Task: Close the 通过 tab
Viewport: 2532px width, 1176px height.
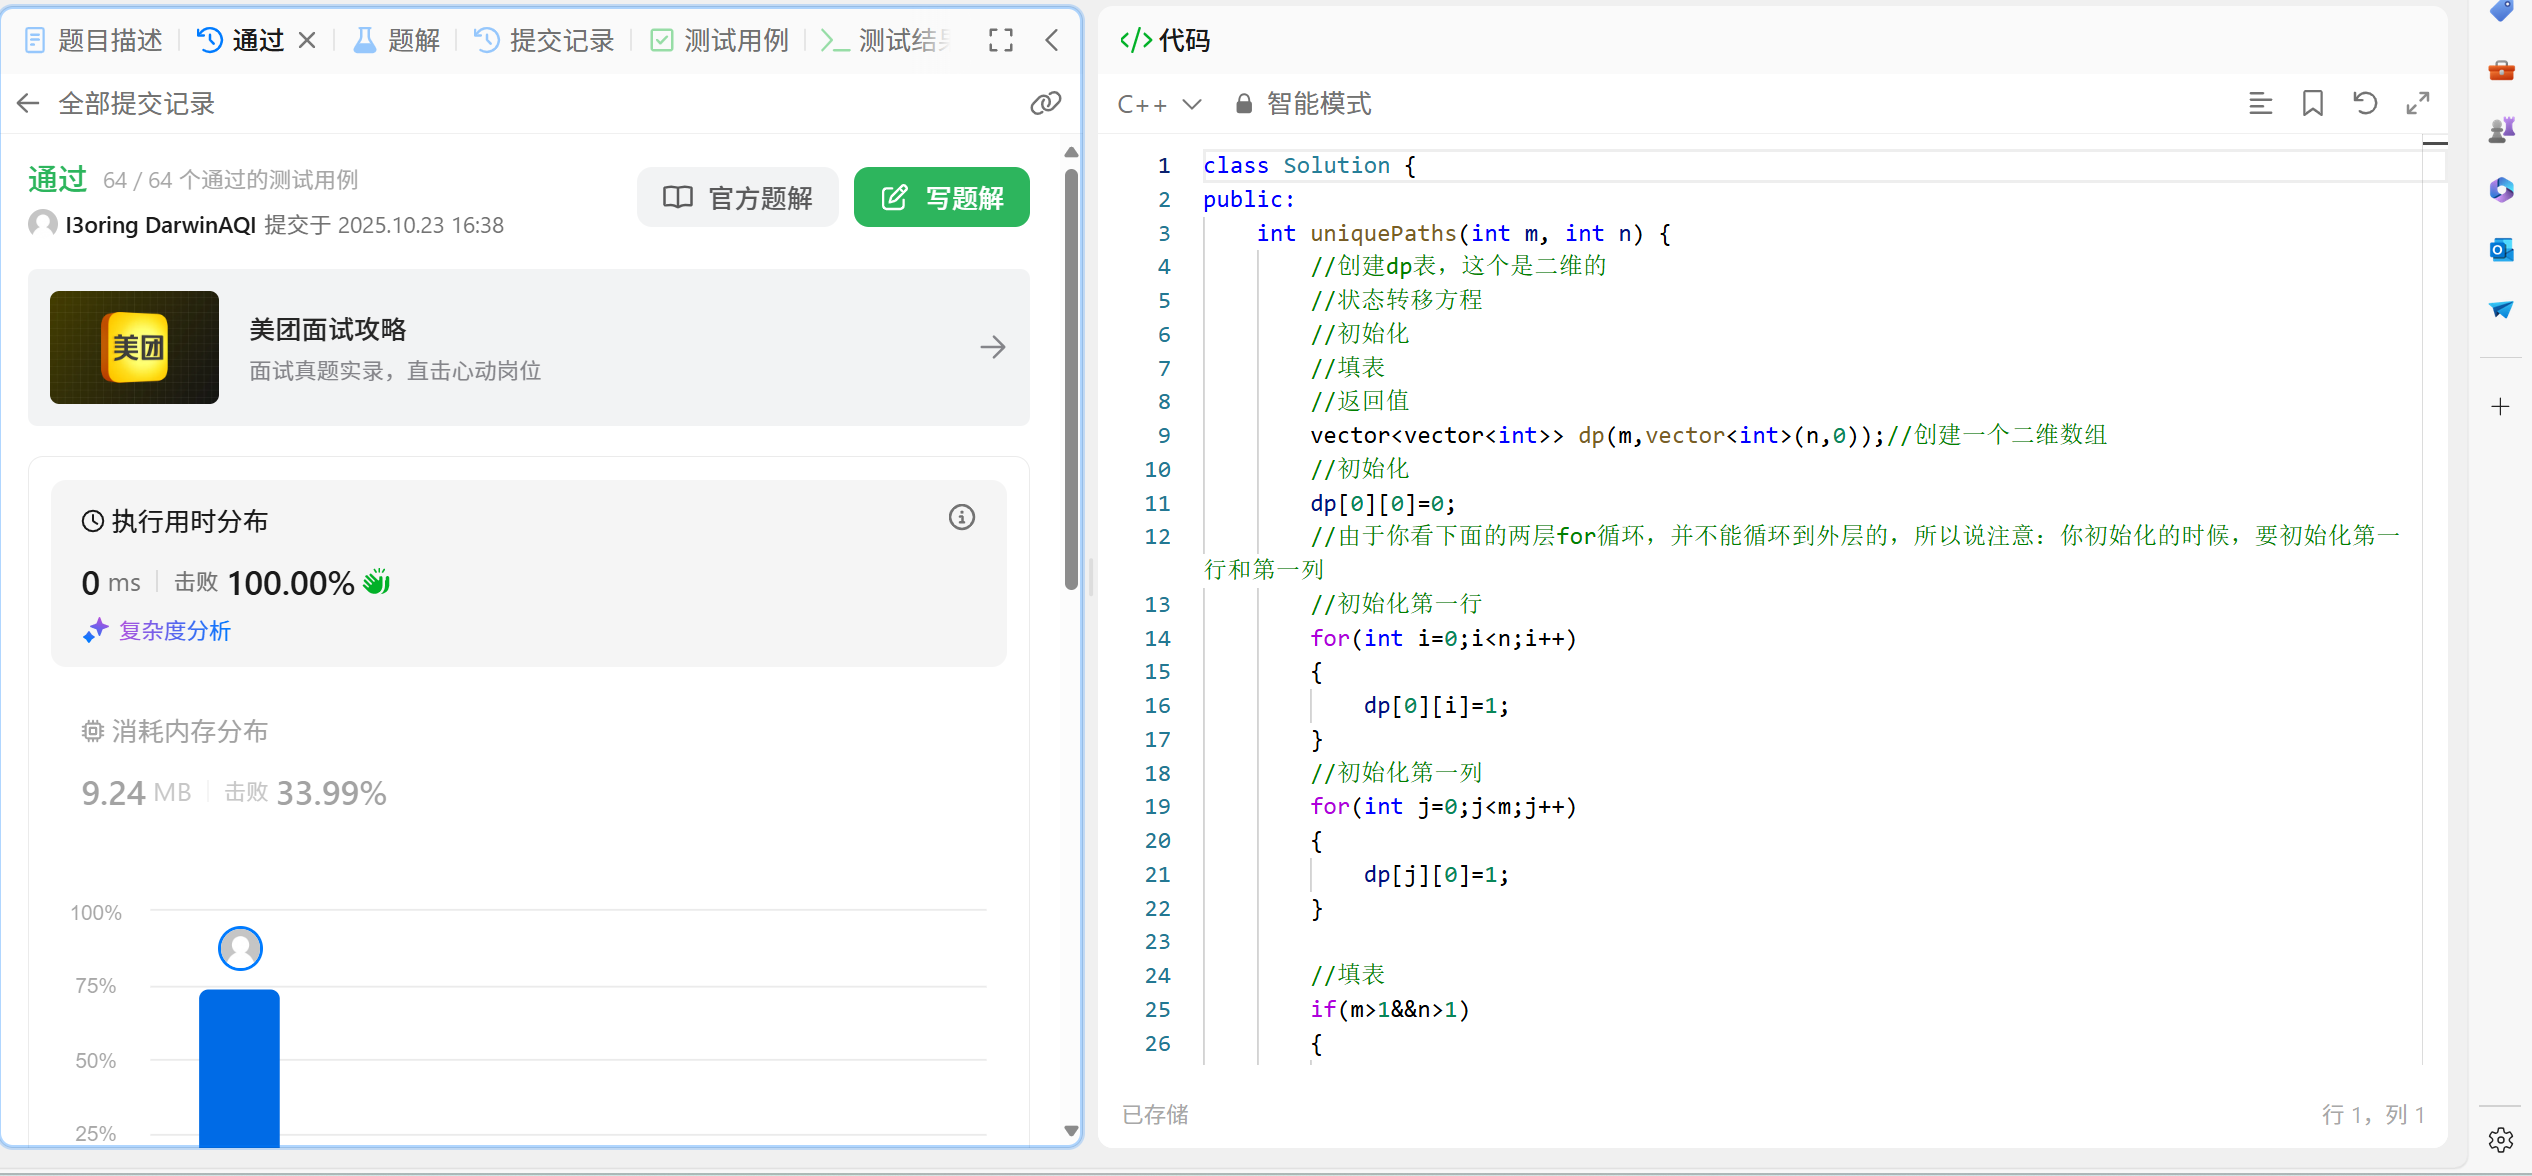Action: pos(307,40)
